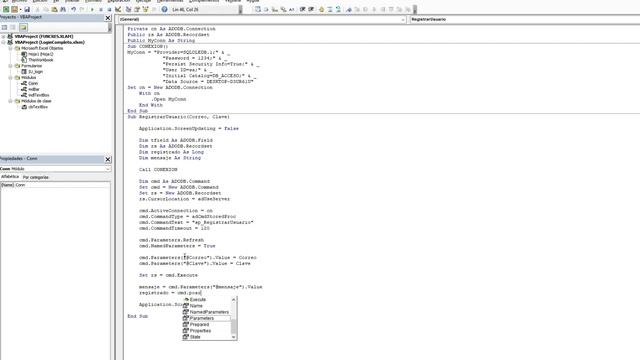The image size is (640, 360).
Task: Collapse the Formularios folder
Action: pos(11,66)
